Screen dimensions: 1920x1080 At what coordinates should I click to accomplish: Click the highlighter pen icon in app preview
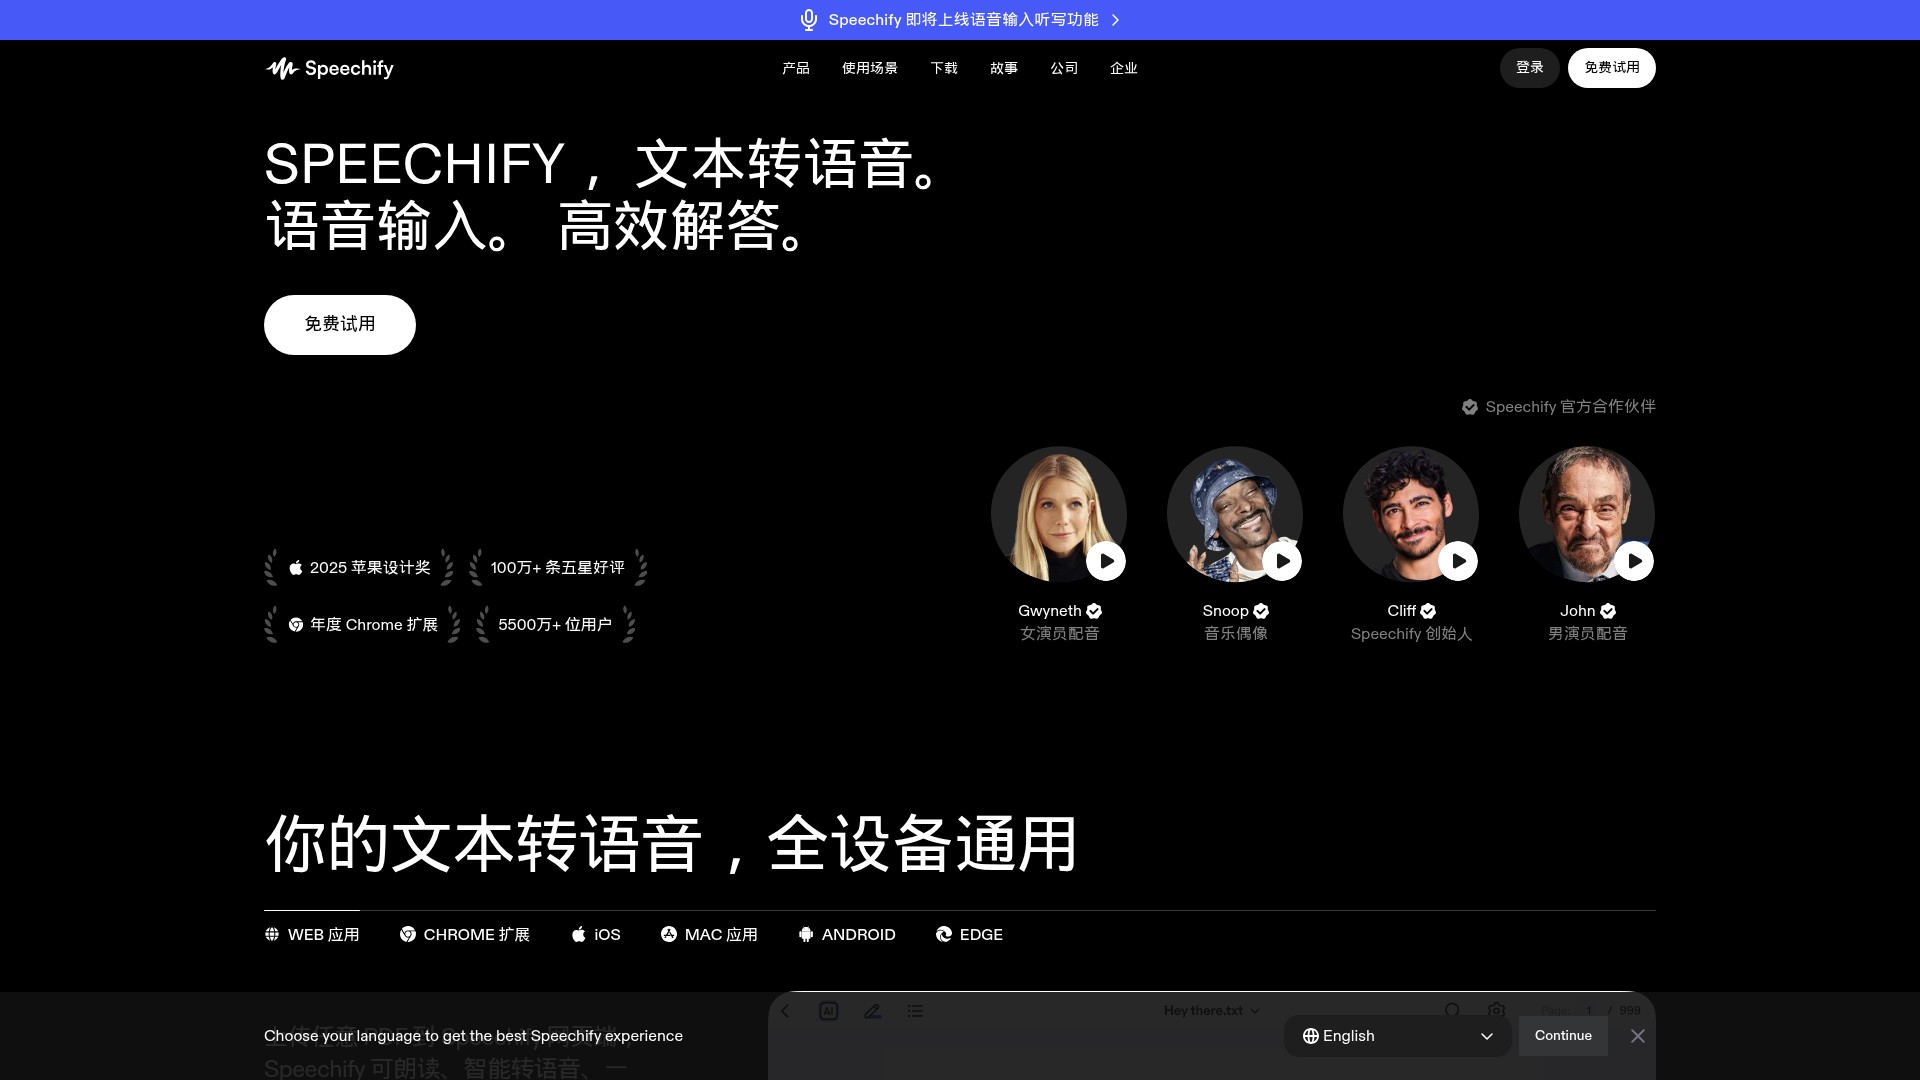(x=872, y=1011)
